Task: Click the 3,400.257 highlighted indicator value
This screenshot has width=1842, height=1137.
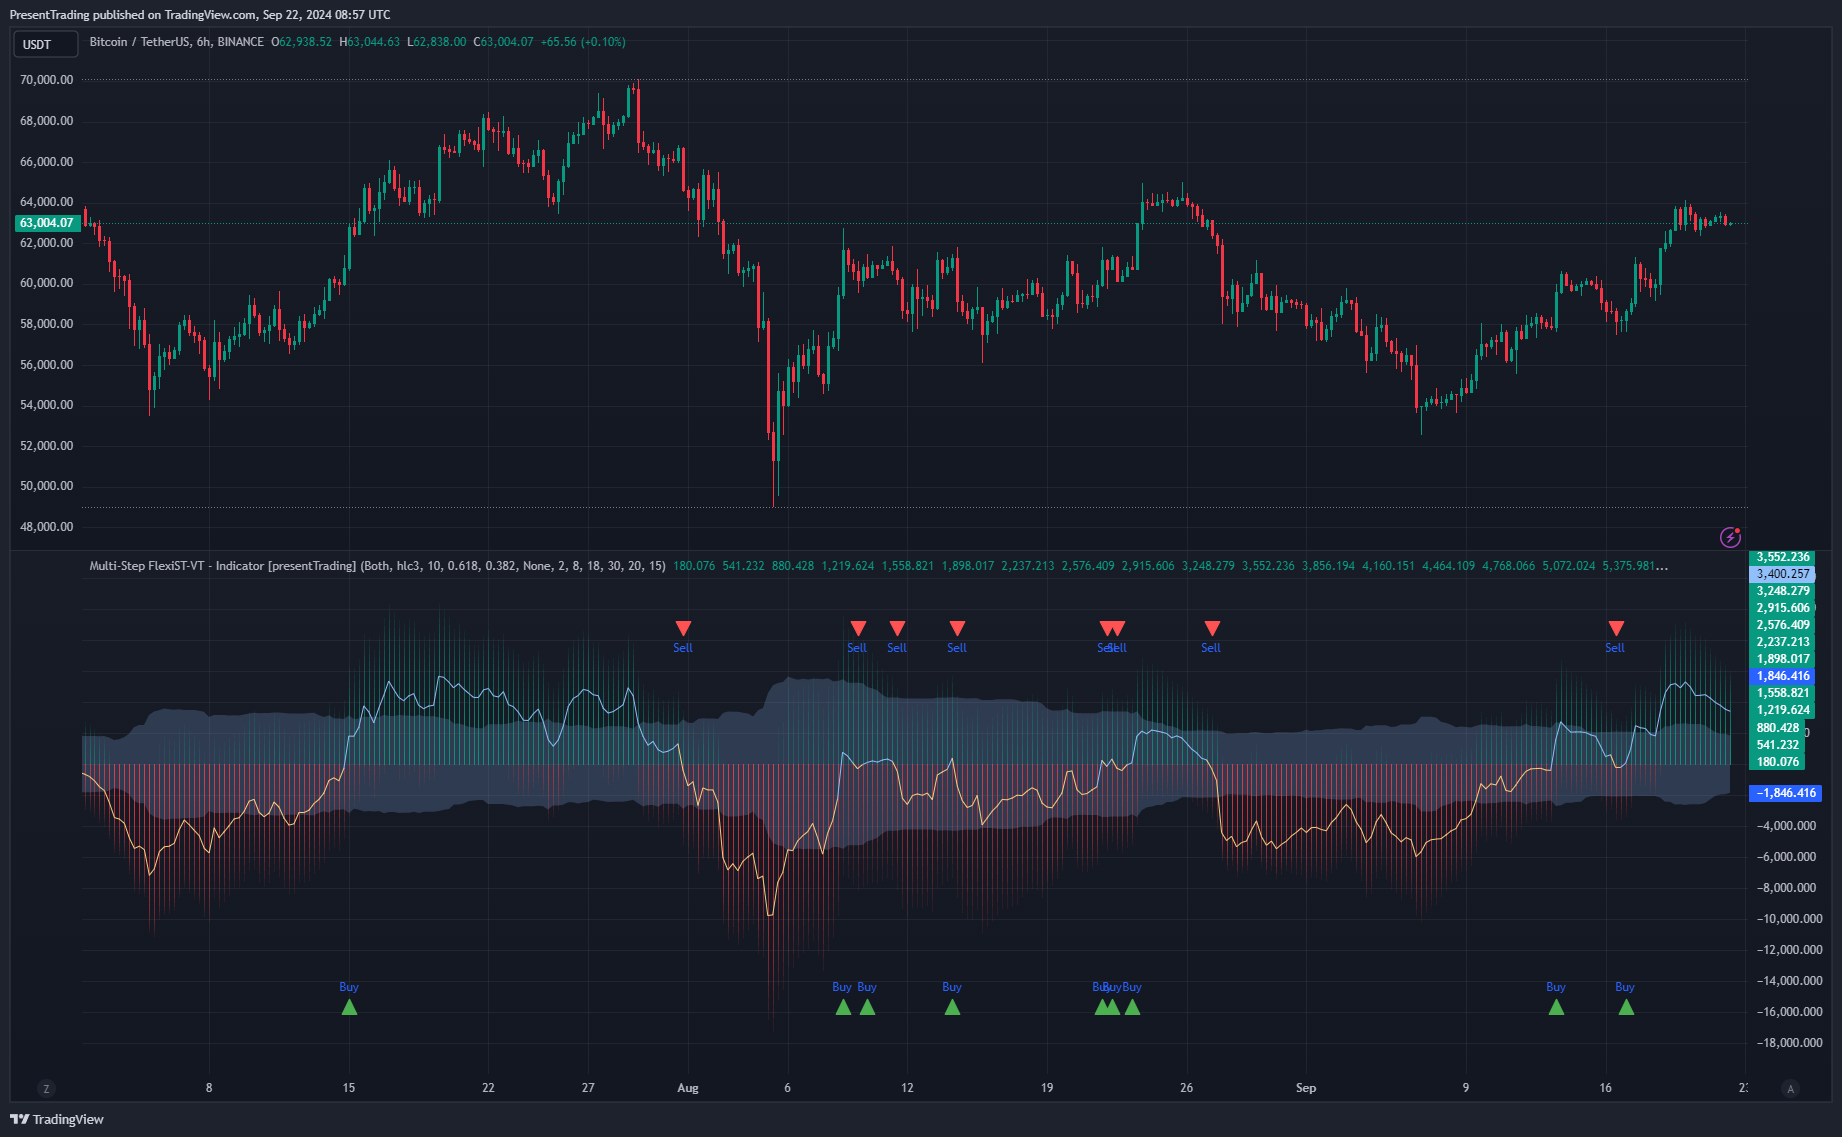Action: (x=1783, y=574)
